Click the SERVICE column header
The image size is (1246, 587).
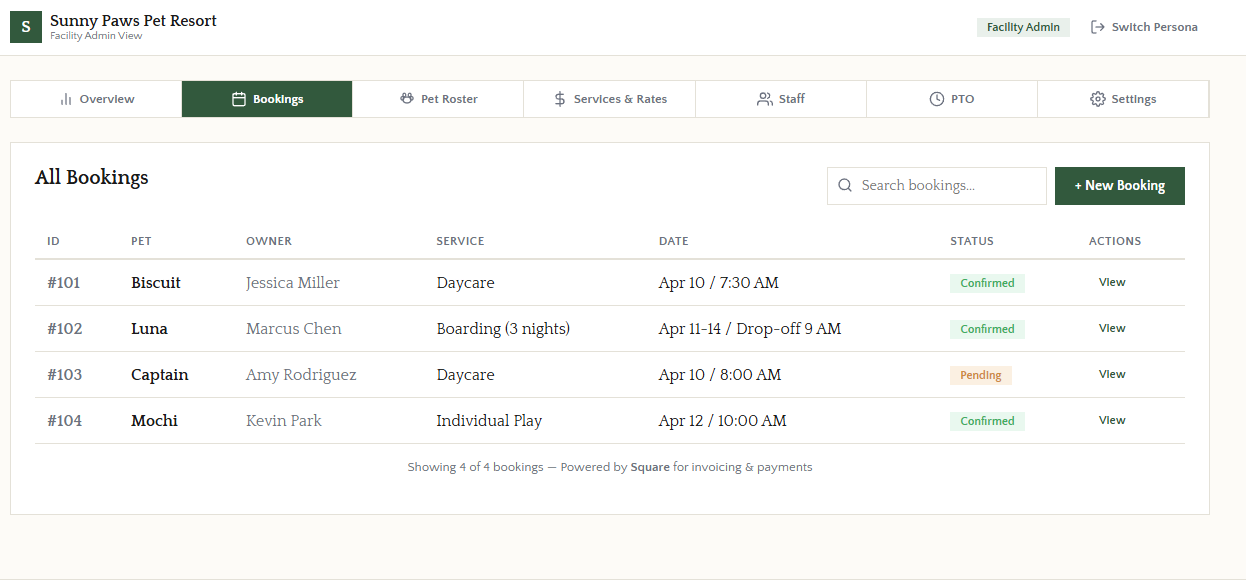coord(460,241)
